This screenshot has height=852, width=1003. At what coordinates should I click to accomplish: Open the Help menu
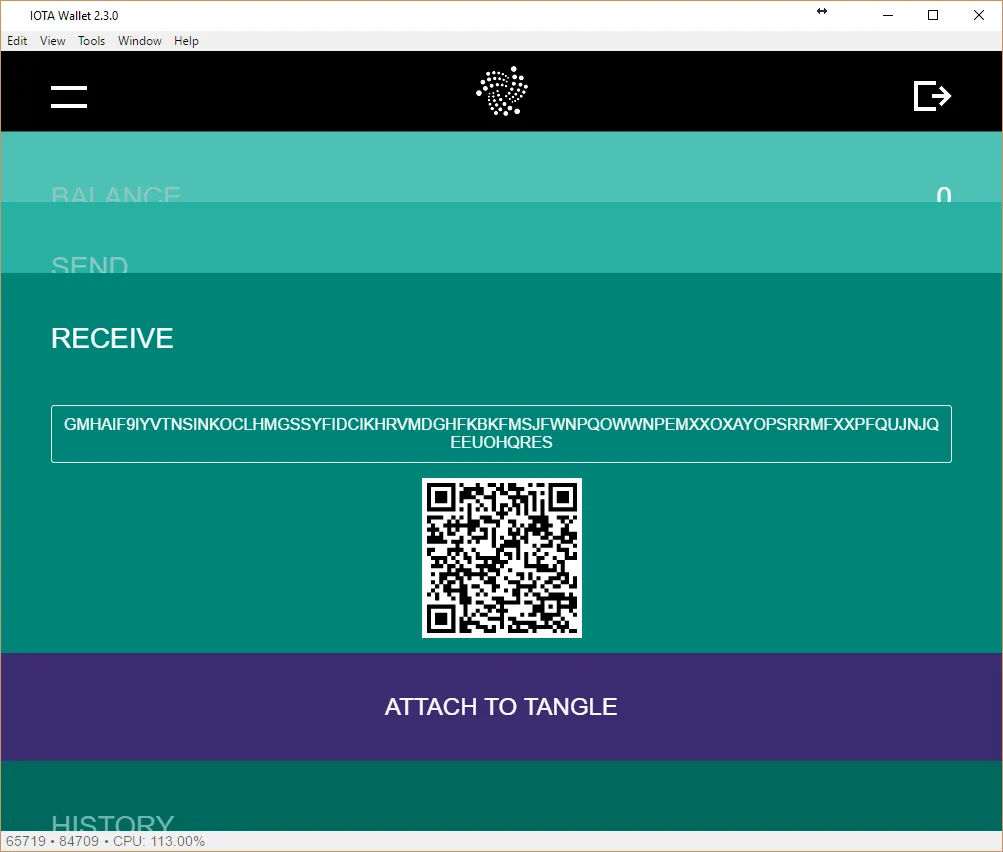[x=186, y=41]
